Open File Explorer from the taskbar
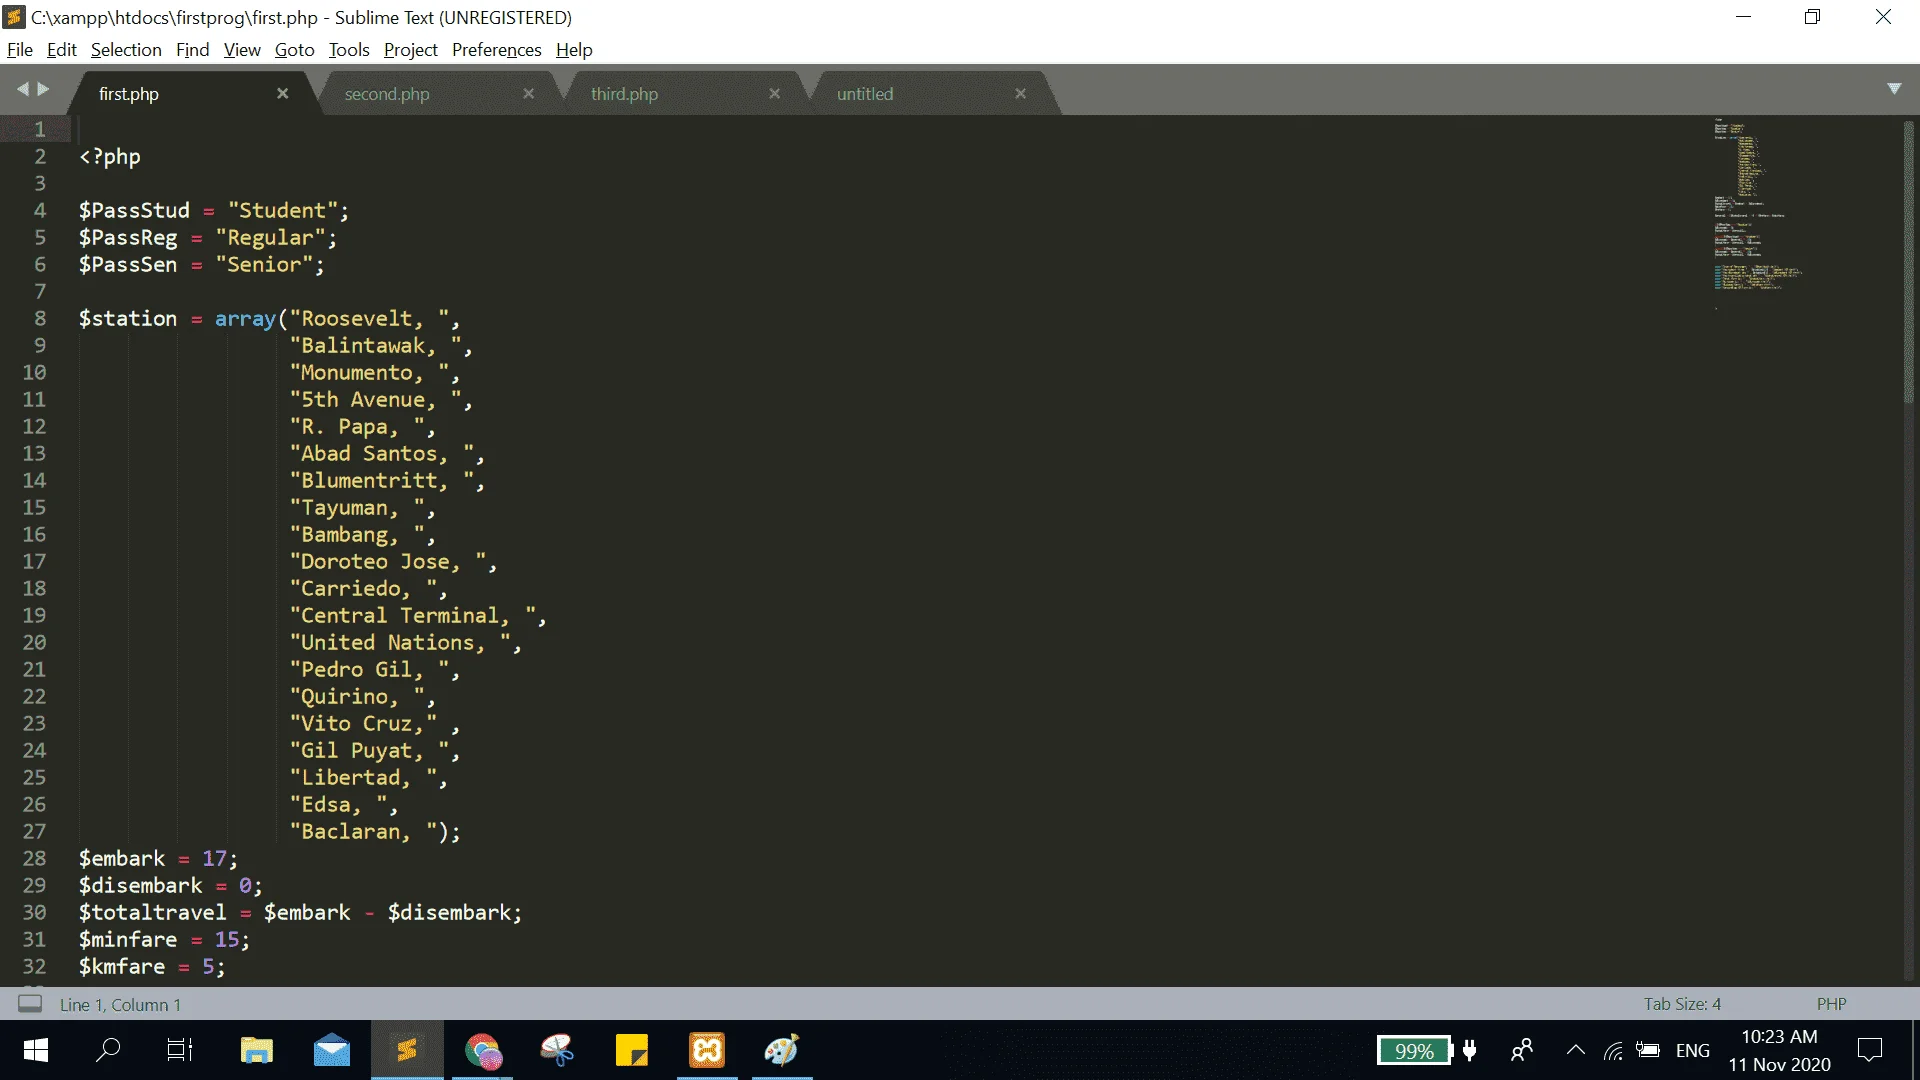 [x=257, y=1050]
